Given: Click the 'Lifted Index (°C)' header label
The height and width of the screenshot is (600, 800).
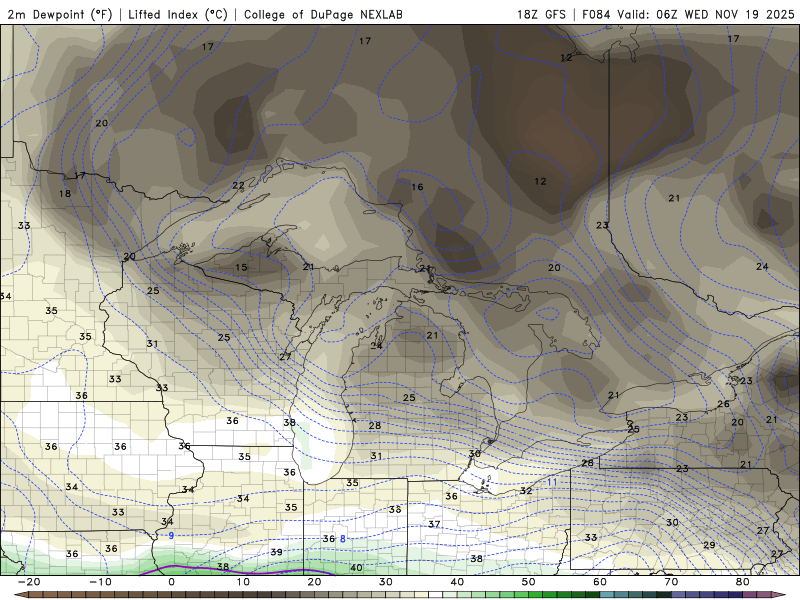Looking at the screenshot, I should [178, 14].
